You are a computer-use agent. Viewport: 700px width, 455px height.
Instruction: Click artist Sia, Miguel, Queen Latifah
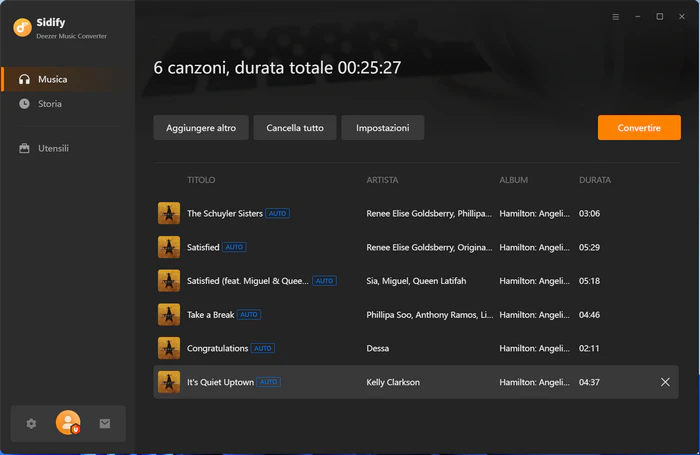(416, 281)
